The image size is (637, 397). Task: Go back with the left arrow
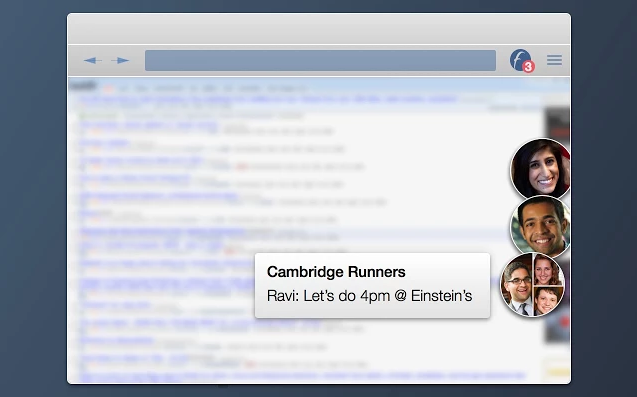click(93, 61)
